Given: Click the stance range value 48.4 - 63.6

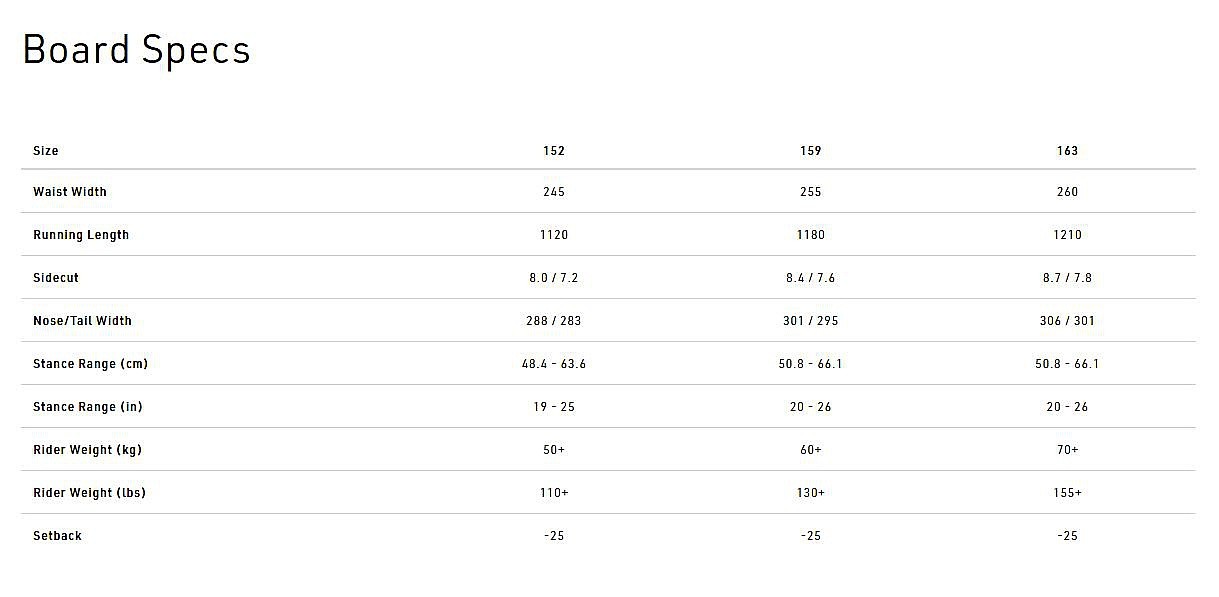Looking at the screenshot, I should [x=554, y=364].
